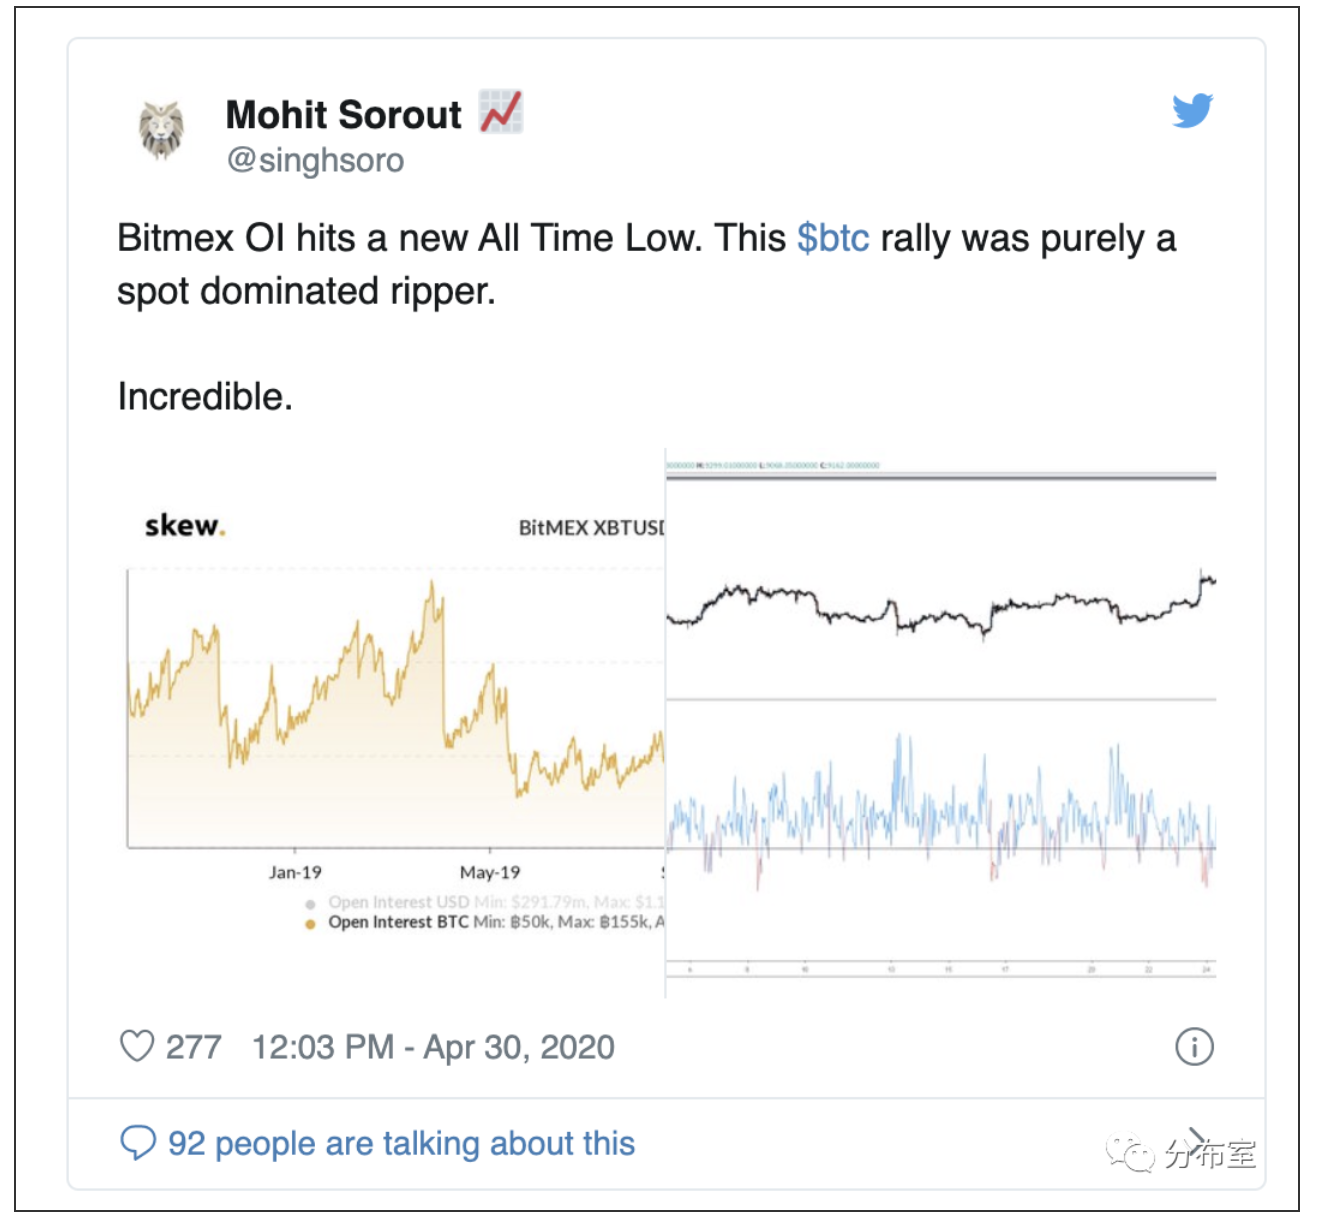Click the Twitter bird logo

(1192, 110)
